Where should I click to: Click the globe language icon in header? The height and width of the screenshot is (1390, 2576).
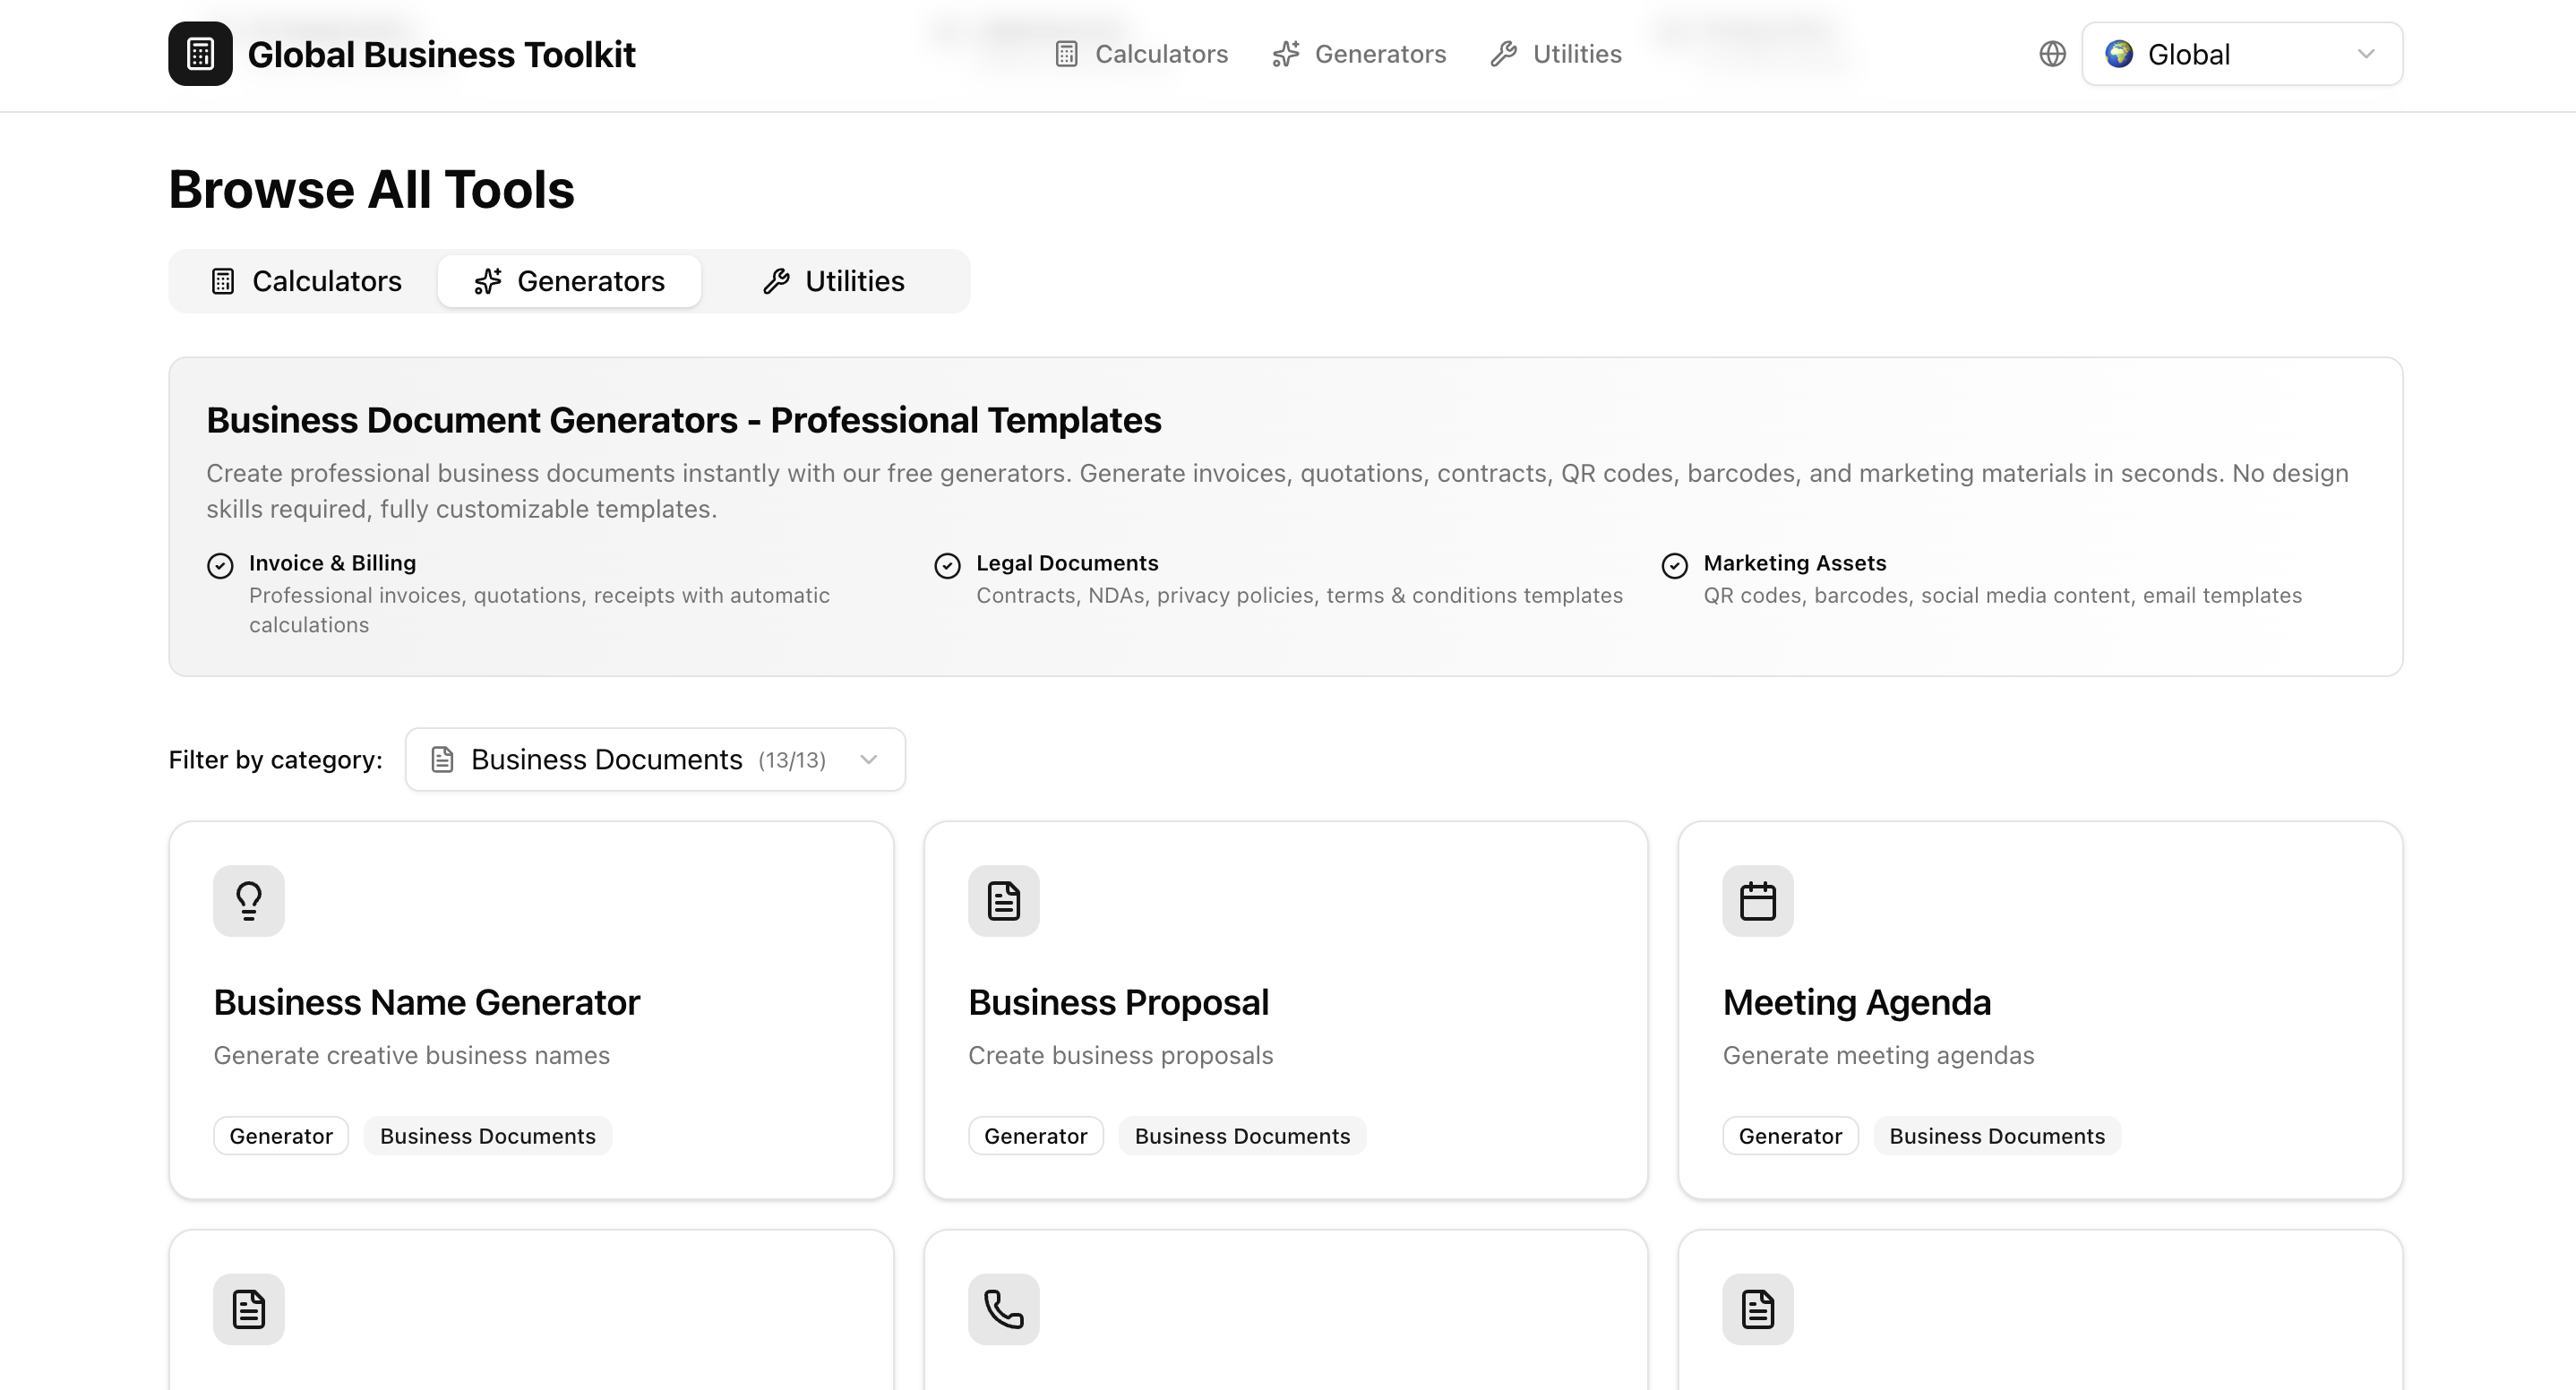[2052, 54]
